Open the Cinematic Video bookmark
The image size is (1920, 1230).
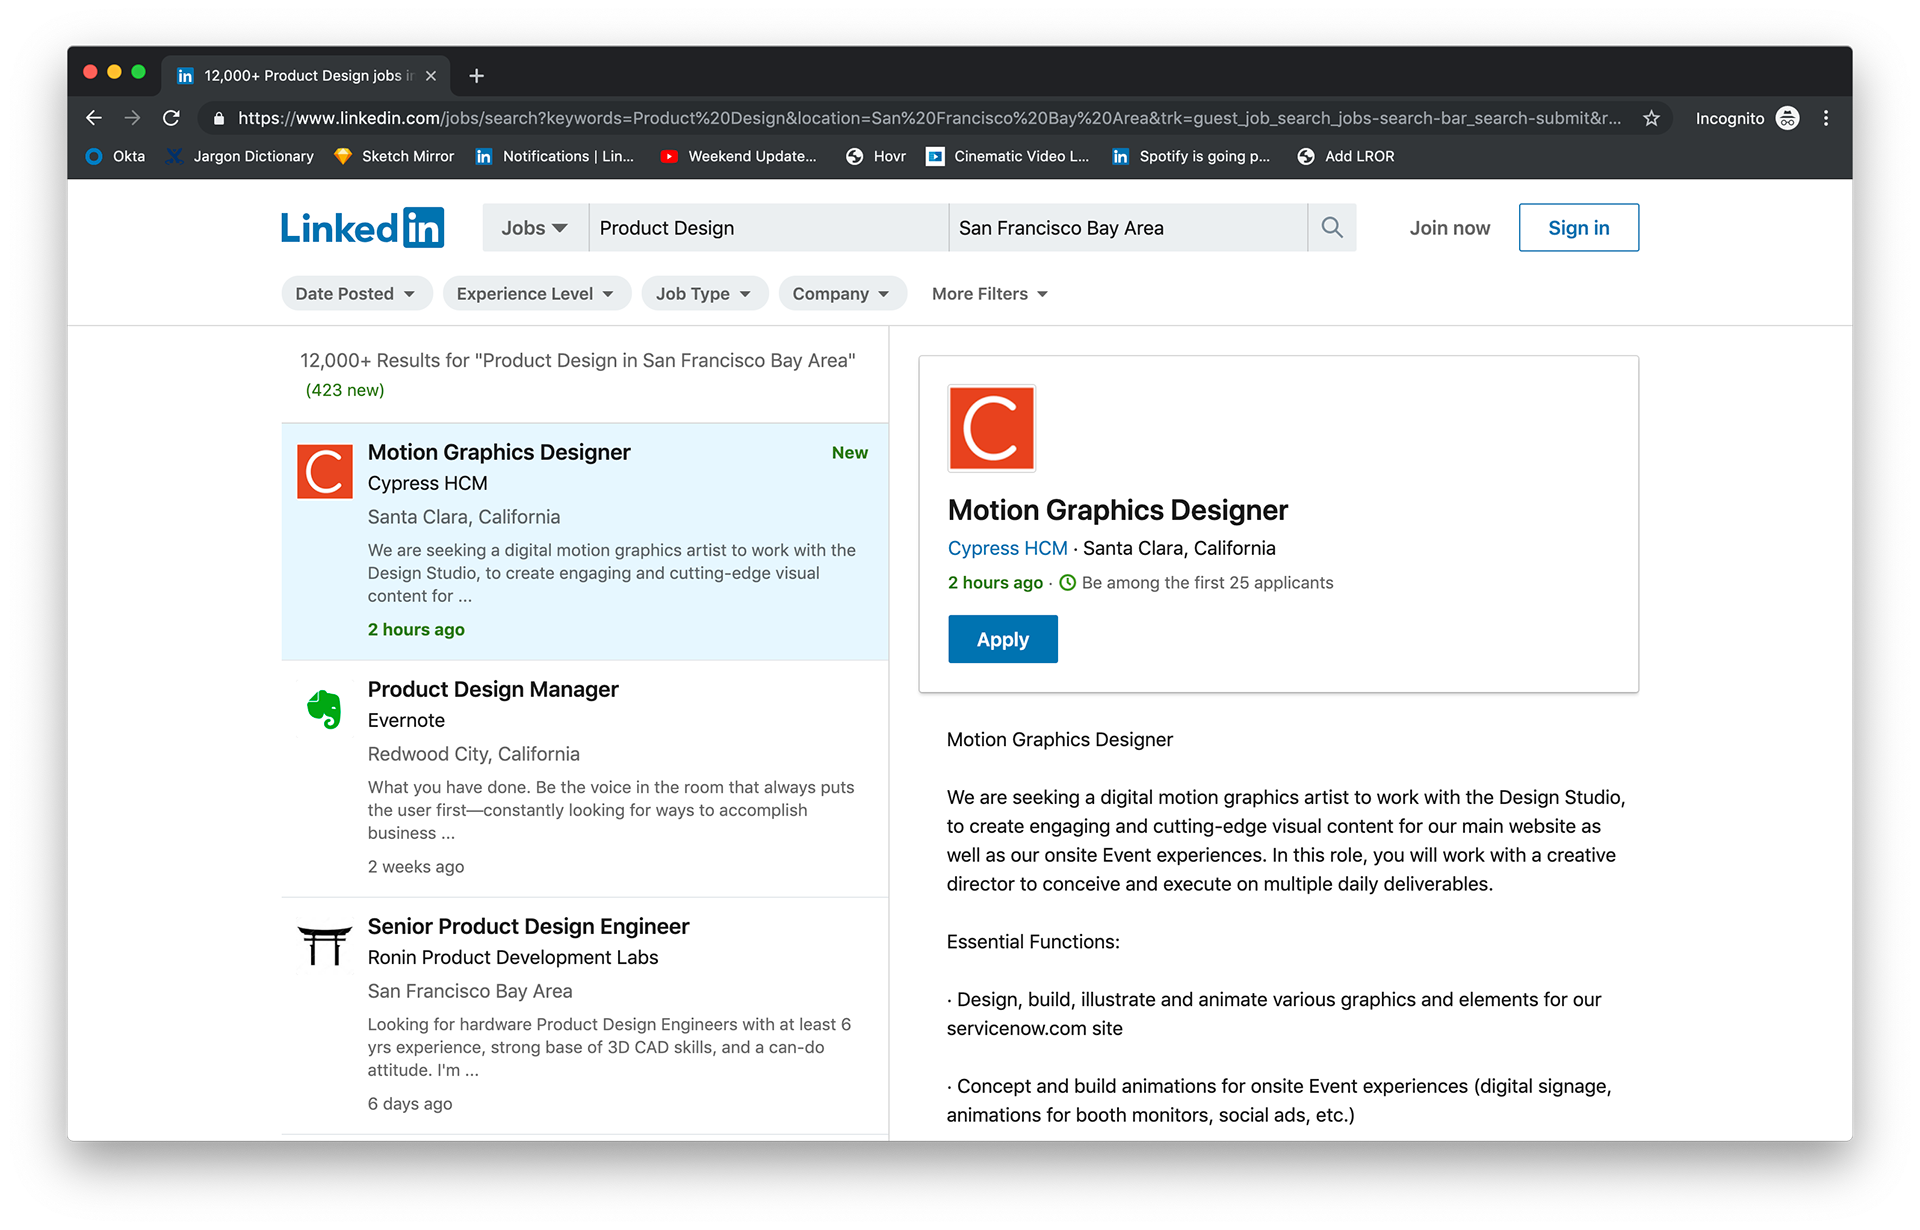[1008, 156]
